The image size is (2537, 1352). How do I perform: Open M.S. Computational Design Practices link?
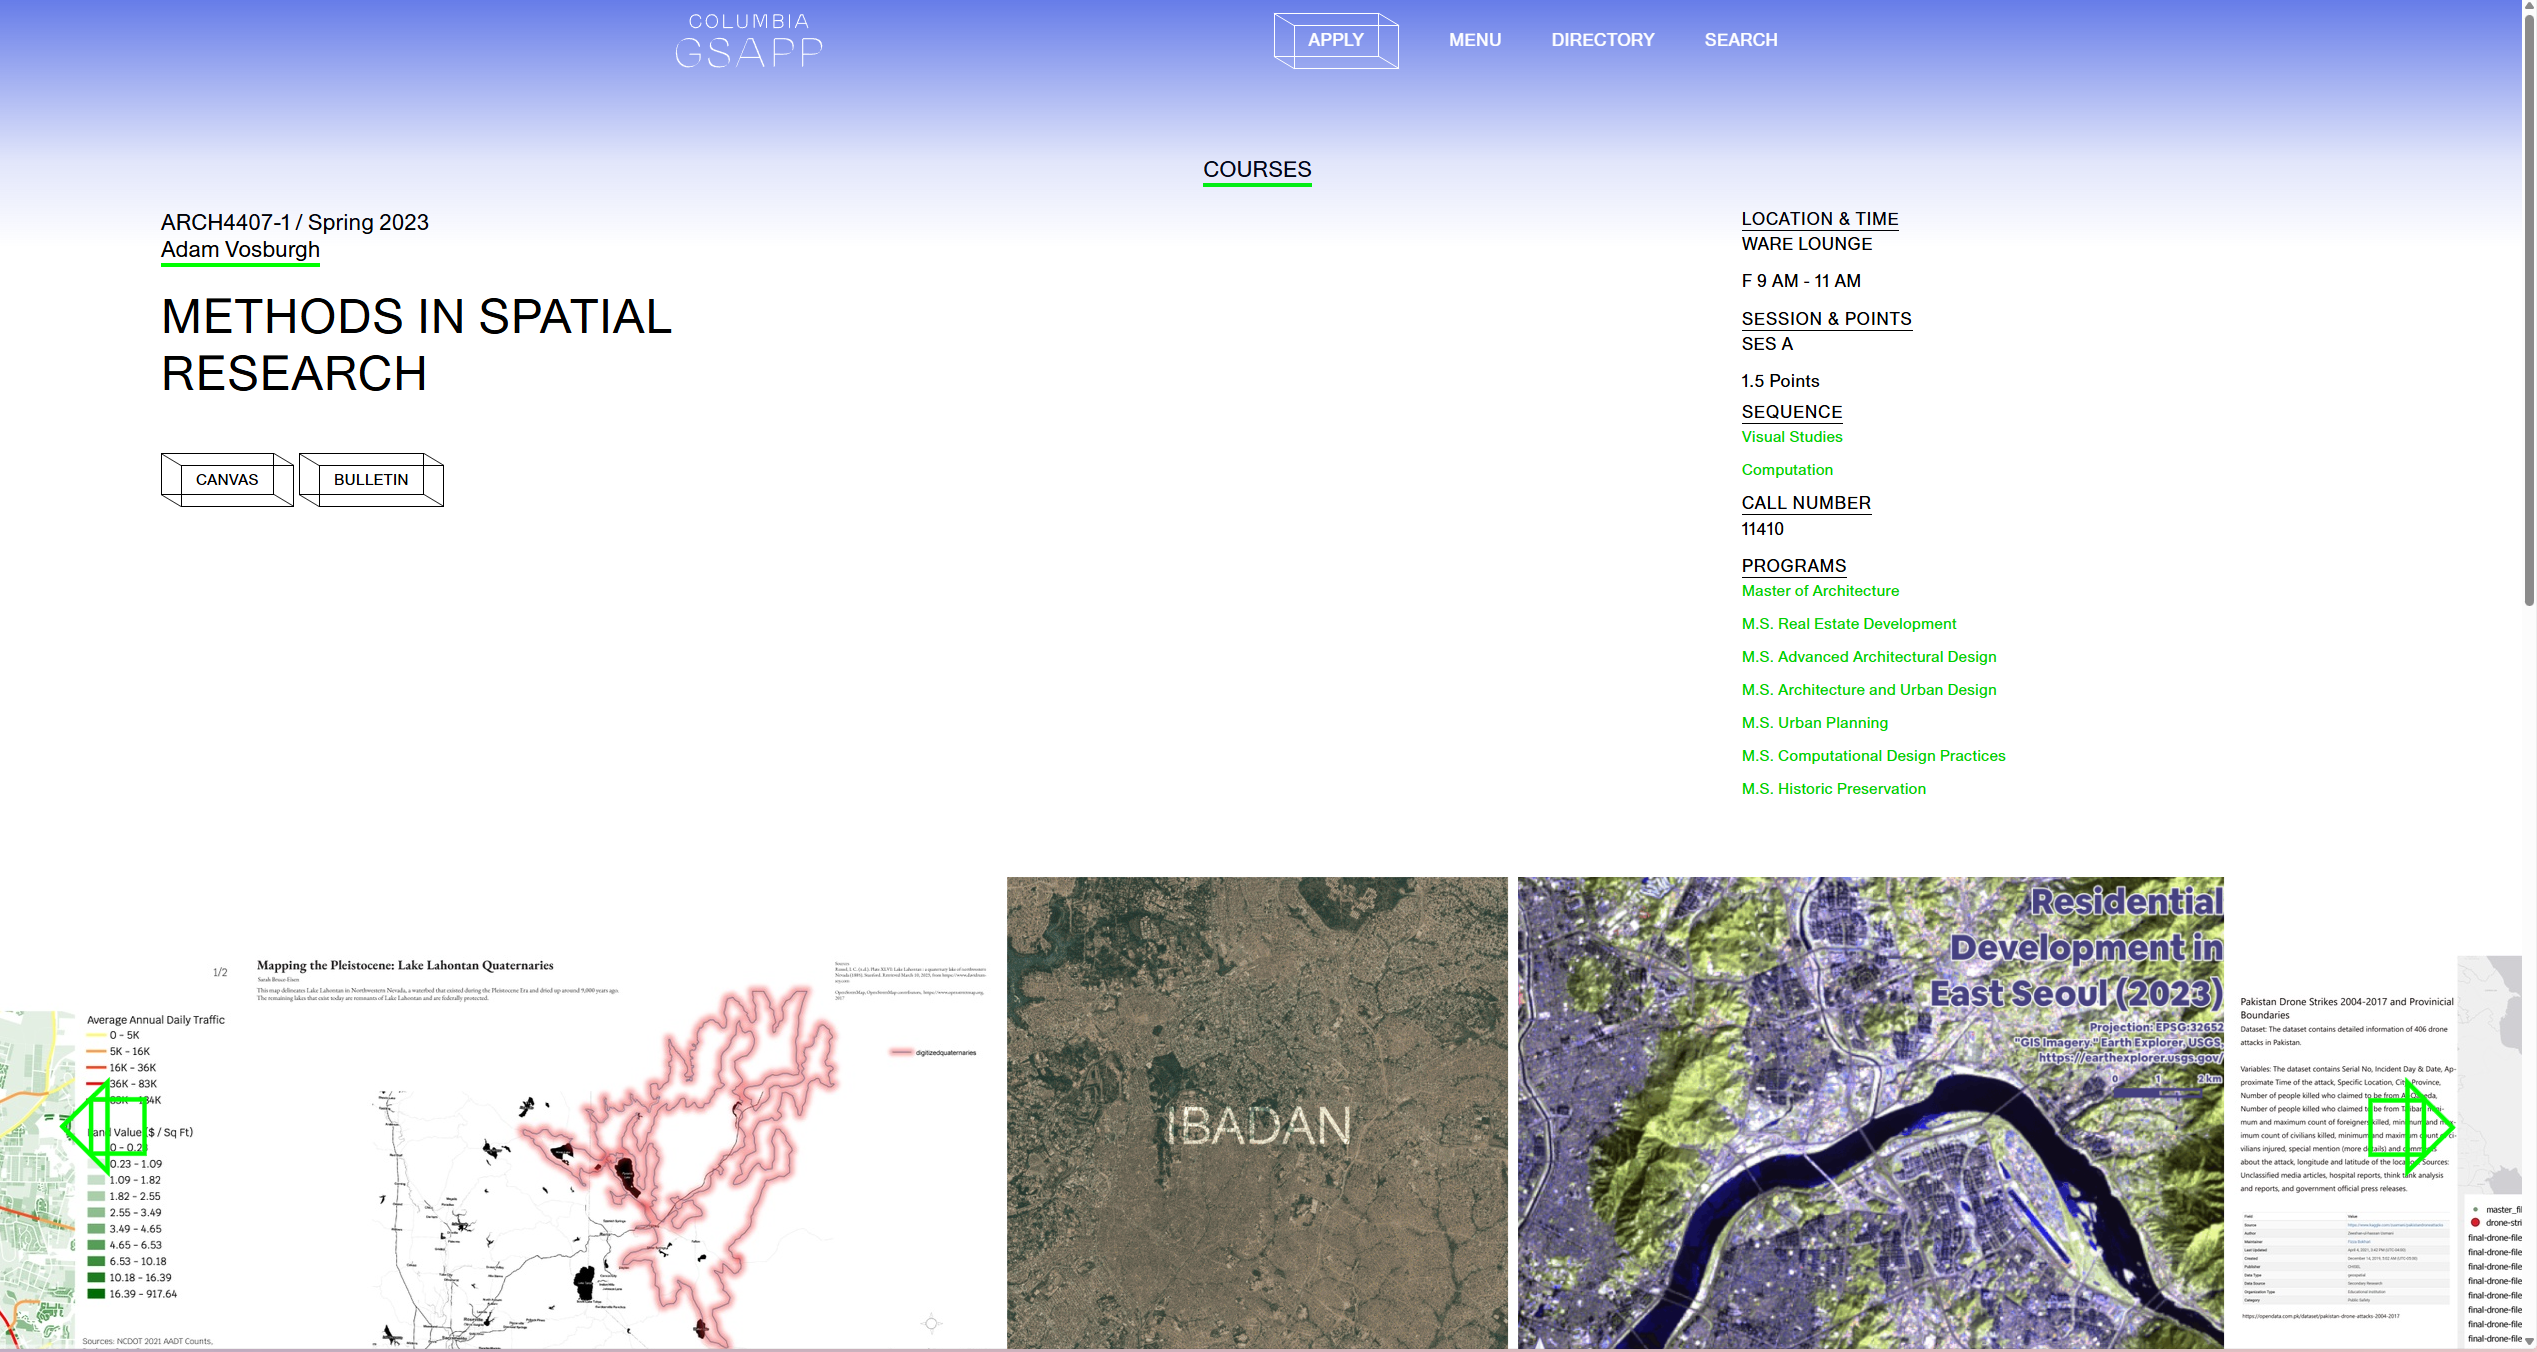click(1873, 756)
